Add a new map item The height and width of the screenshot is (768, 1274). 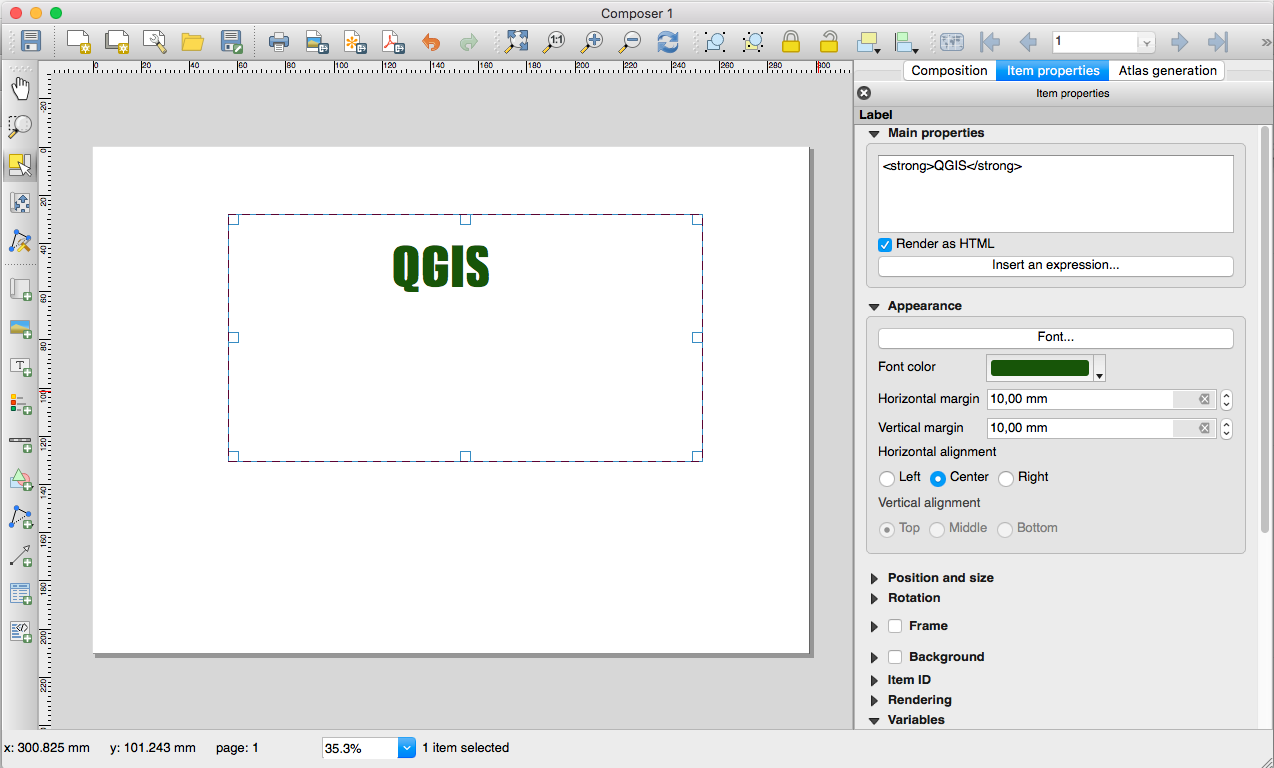[20, 290]
